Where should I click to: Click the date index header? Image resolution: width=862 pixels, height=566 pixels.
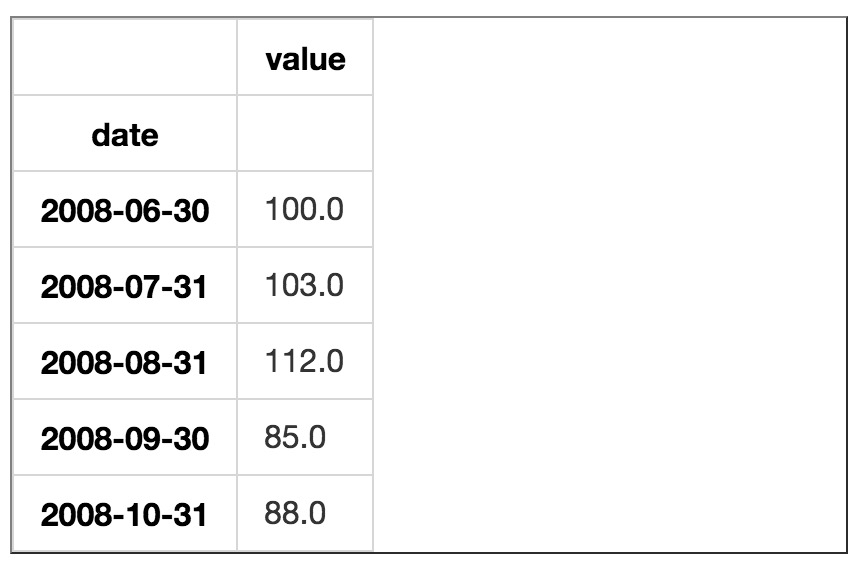[125, 135]
